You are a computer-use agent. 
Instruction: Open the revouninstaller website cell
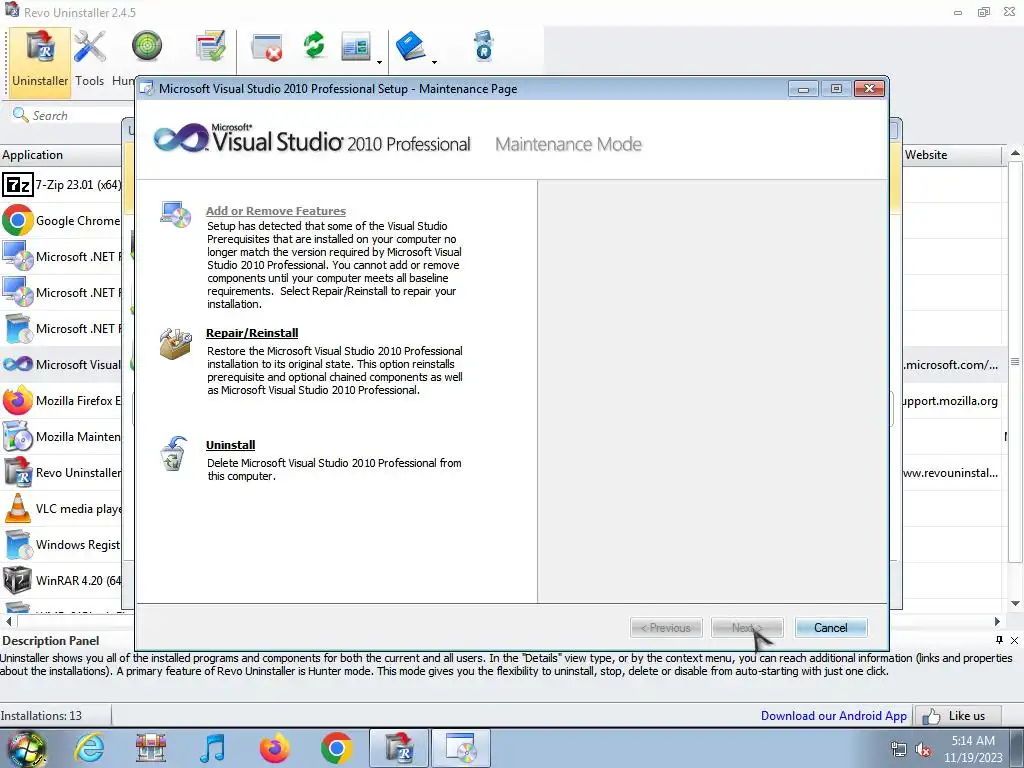tap(951, 473)
